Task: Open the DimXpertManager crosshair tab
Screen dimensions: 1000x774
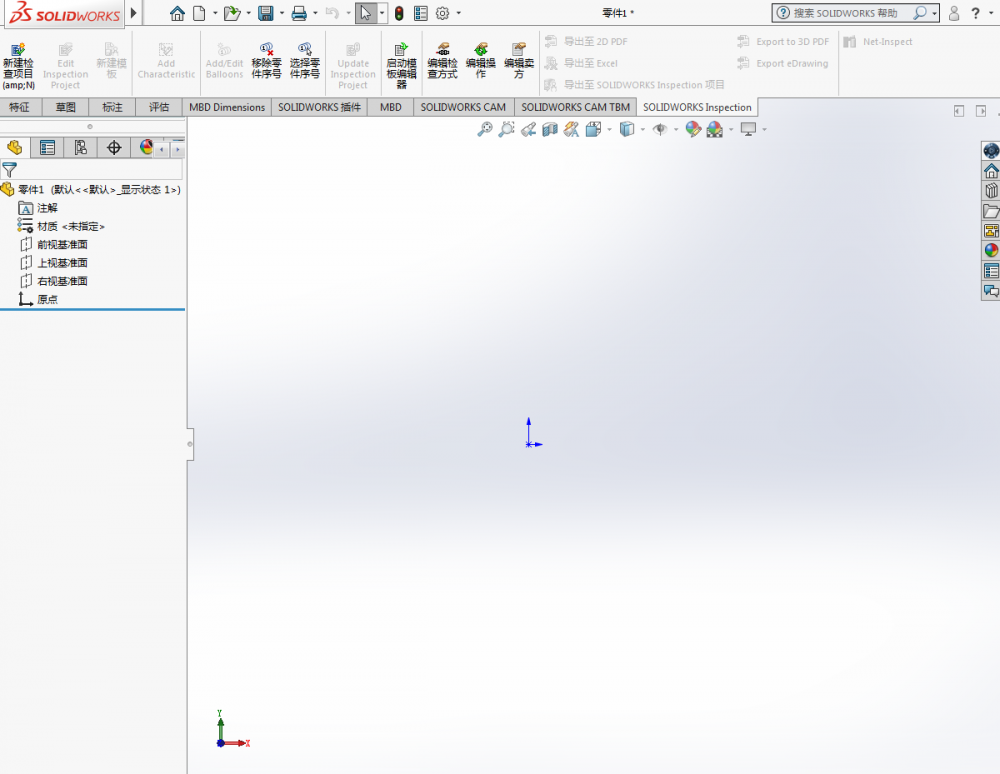Action: point(113,148)
